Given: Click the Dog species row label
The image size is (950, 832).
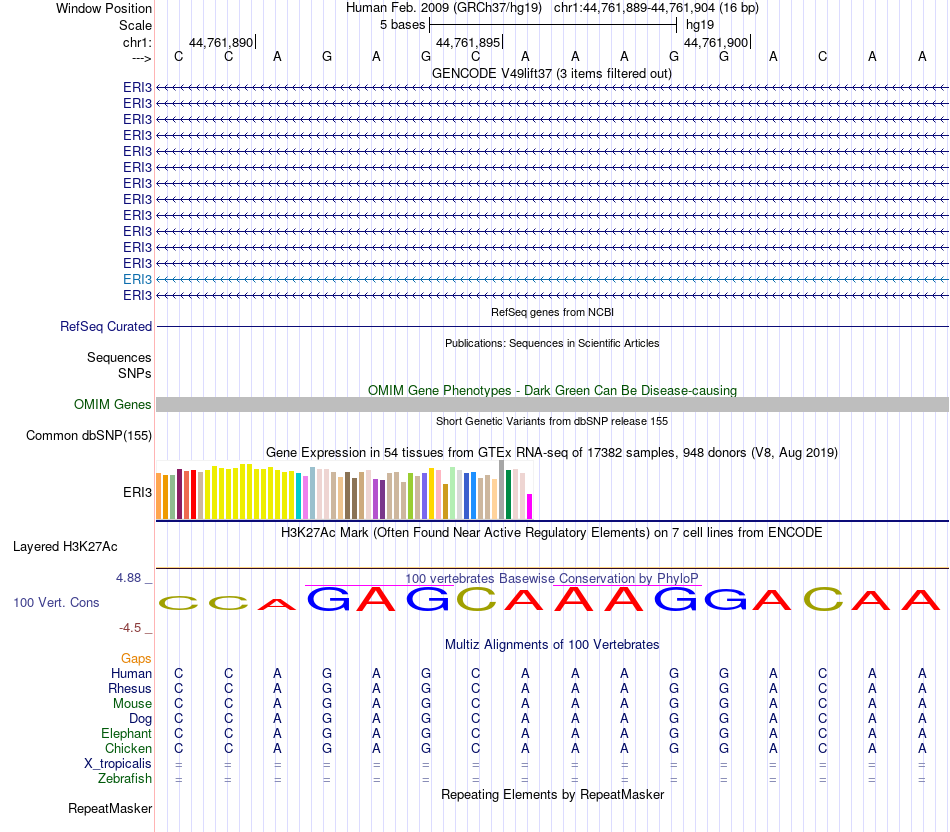Looking at the screenshot, I should [141, 719].
